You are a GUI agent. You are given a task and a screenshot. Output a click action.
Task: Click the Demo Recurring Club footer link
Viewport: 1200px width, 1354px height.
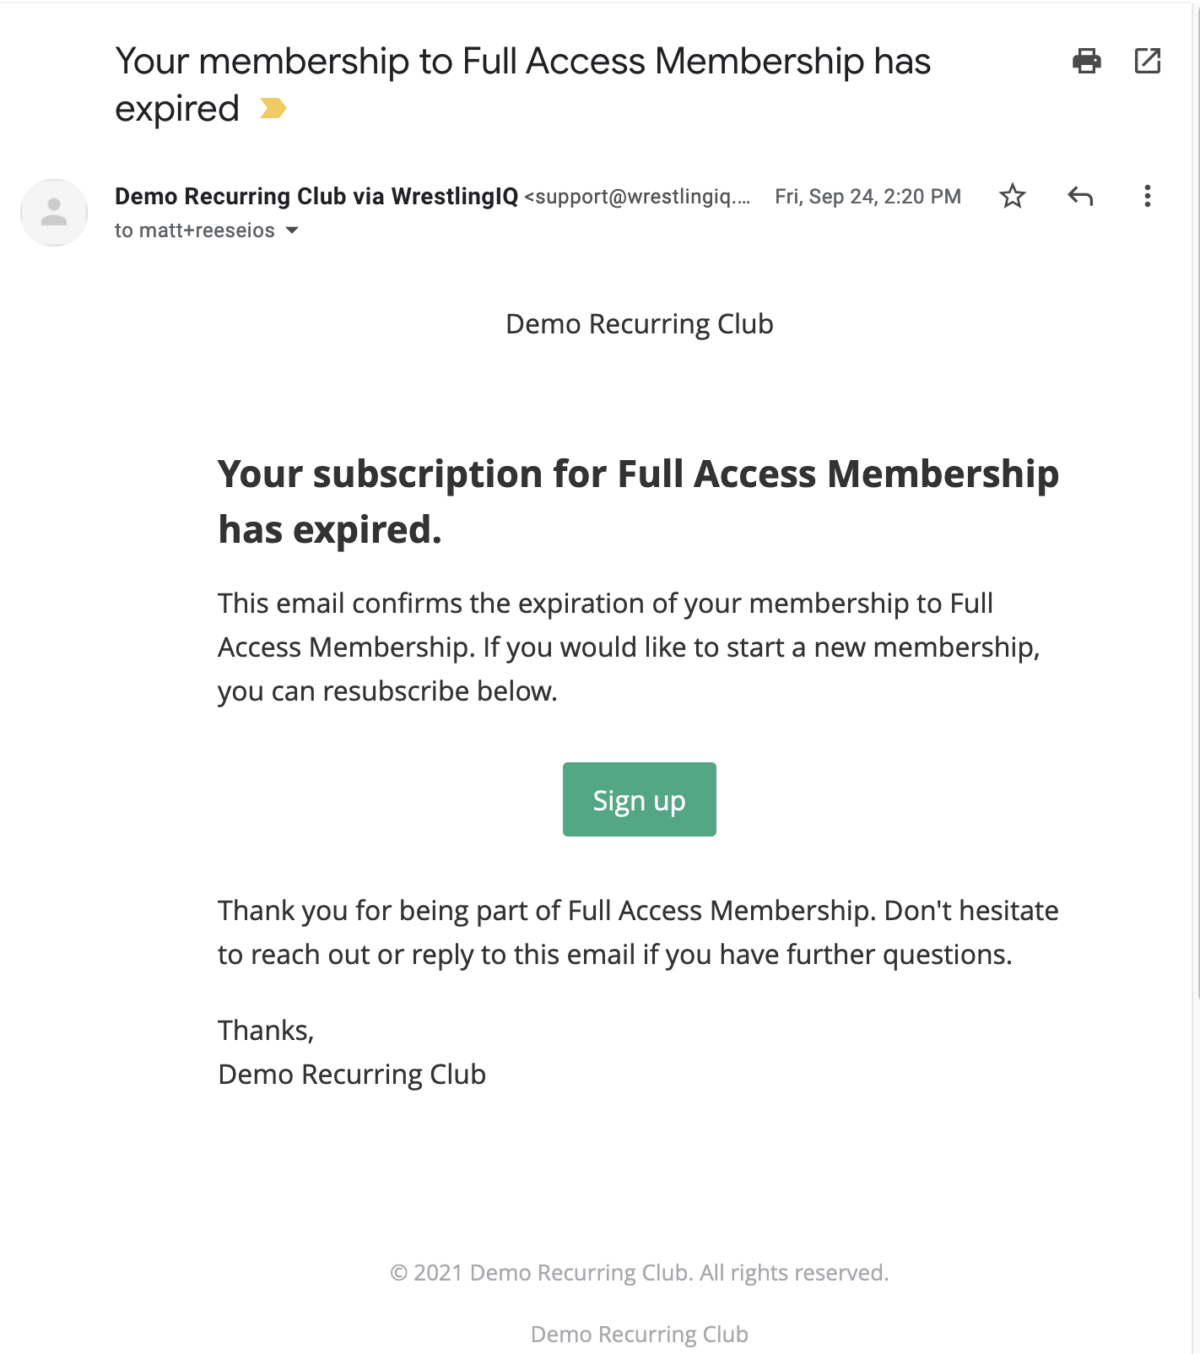coord(639,1333)
